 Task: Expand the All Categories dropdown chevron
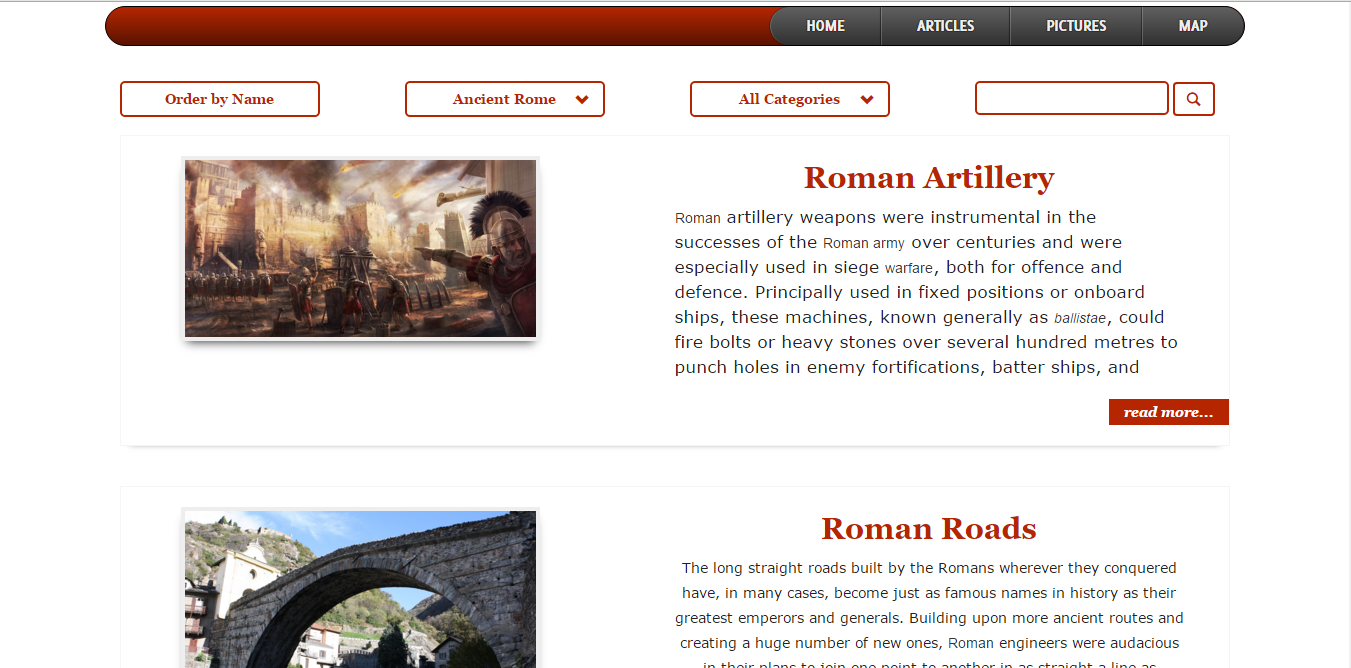click(867, 100)
